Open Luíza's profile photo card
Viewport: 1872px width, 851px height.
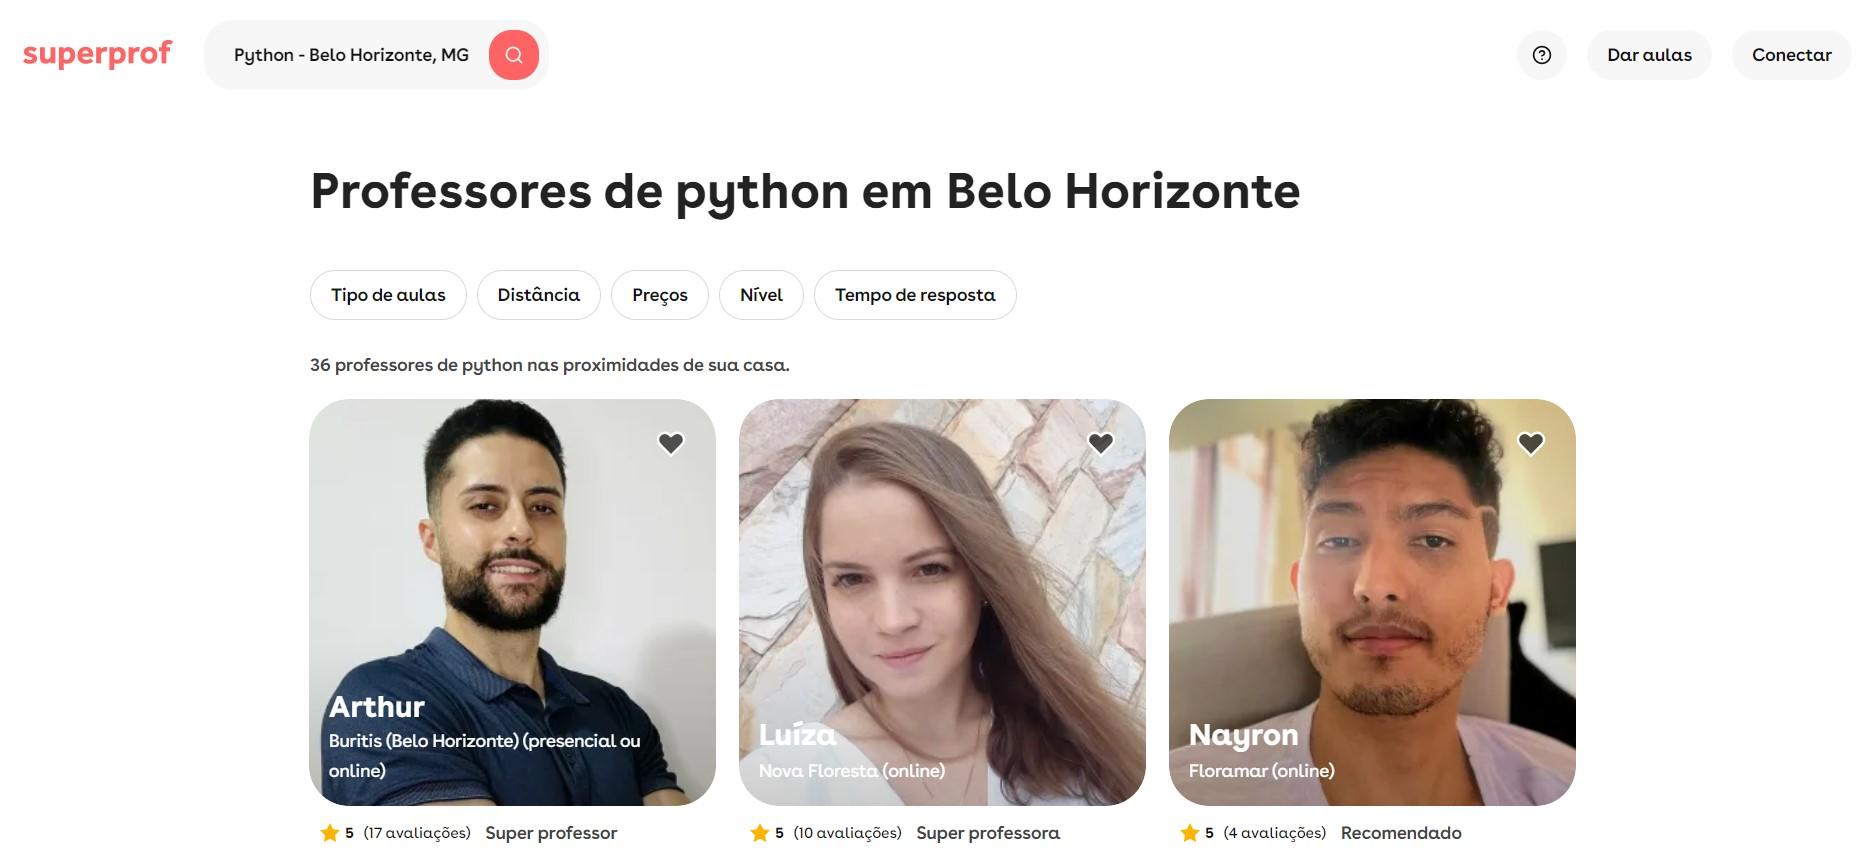coord(942,602)
